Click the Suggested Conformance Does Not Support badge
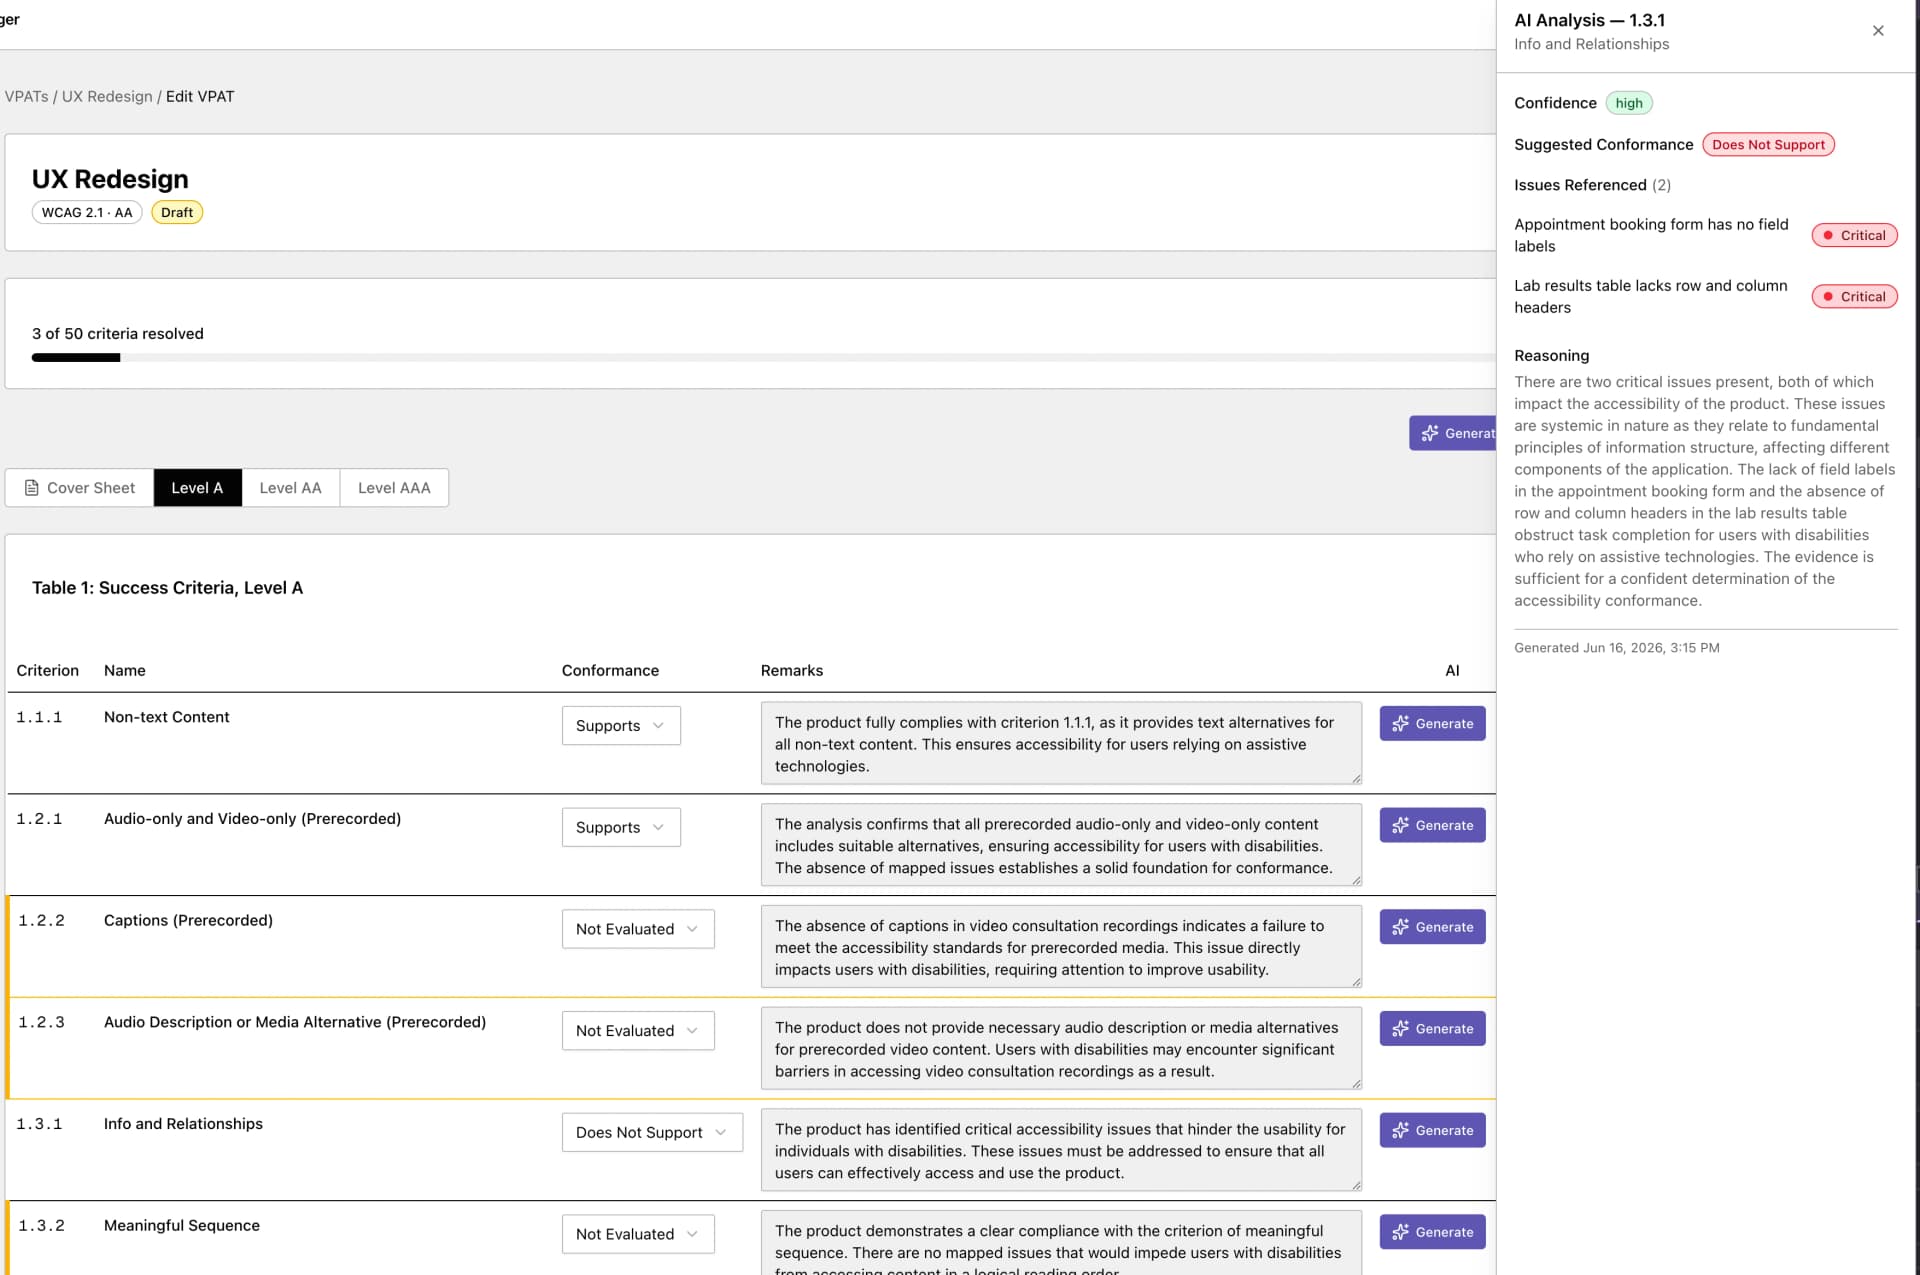Viewport: 1920px width, 1275px height. click(x=1768, y=145)
